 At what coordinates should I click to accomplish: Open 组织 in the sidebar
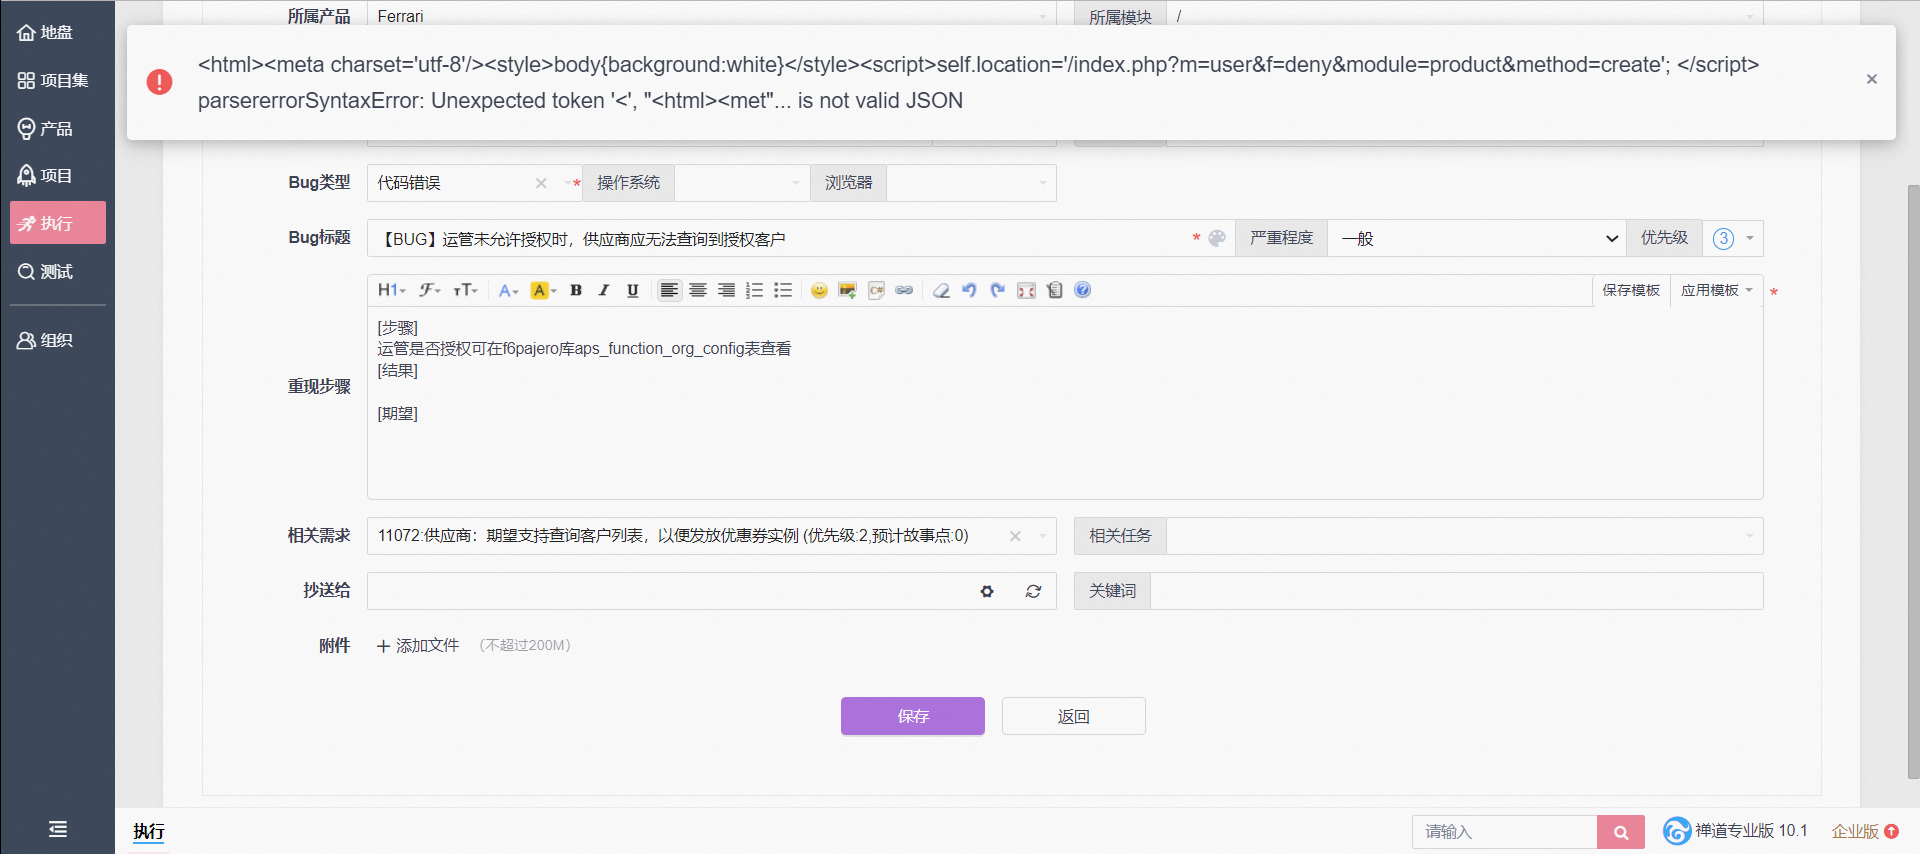(46, 340)
